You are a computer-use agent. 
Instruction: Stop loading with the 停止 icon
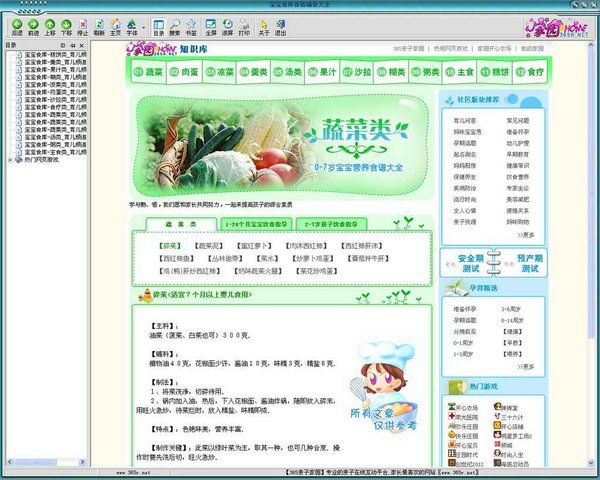(x=83, y=27)
